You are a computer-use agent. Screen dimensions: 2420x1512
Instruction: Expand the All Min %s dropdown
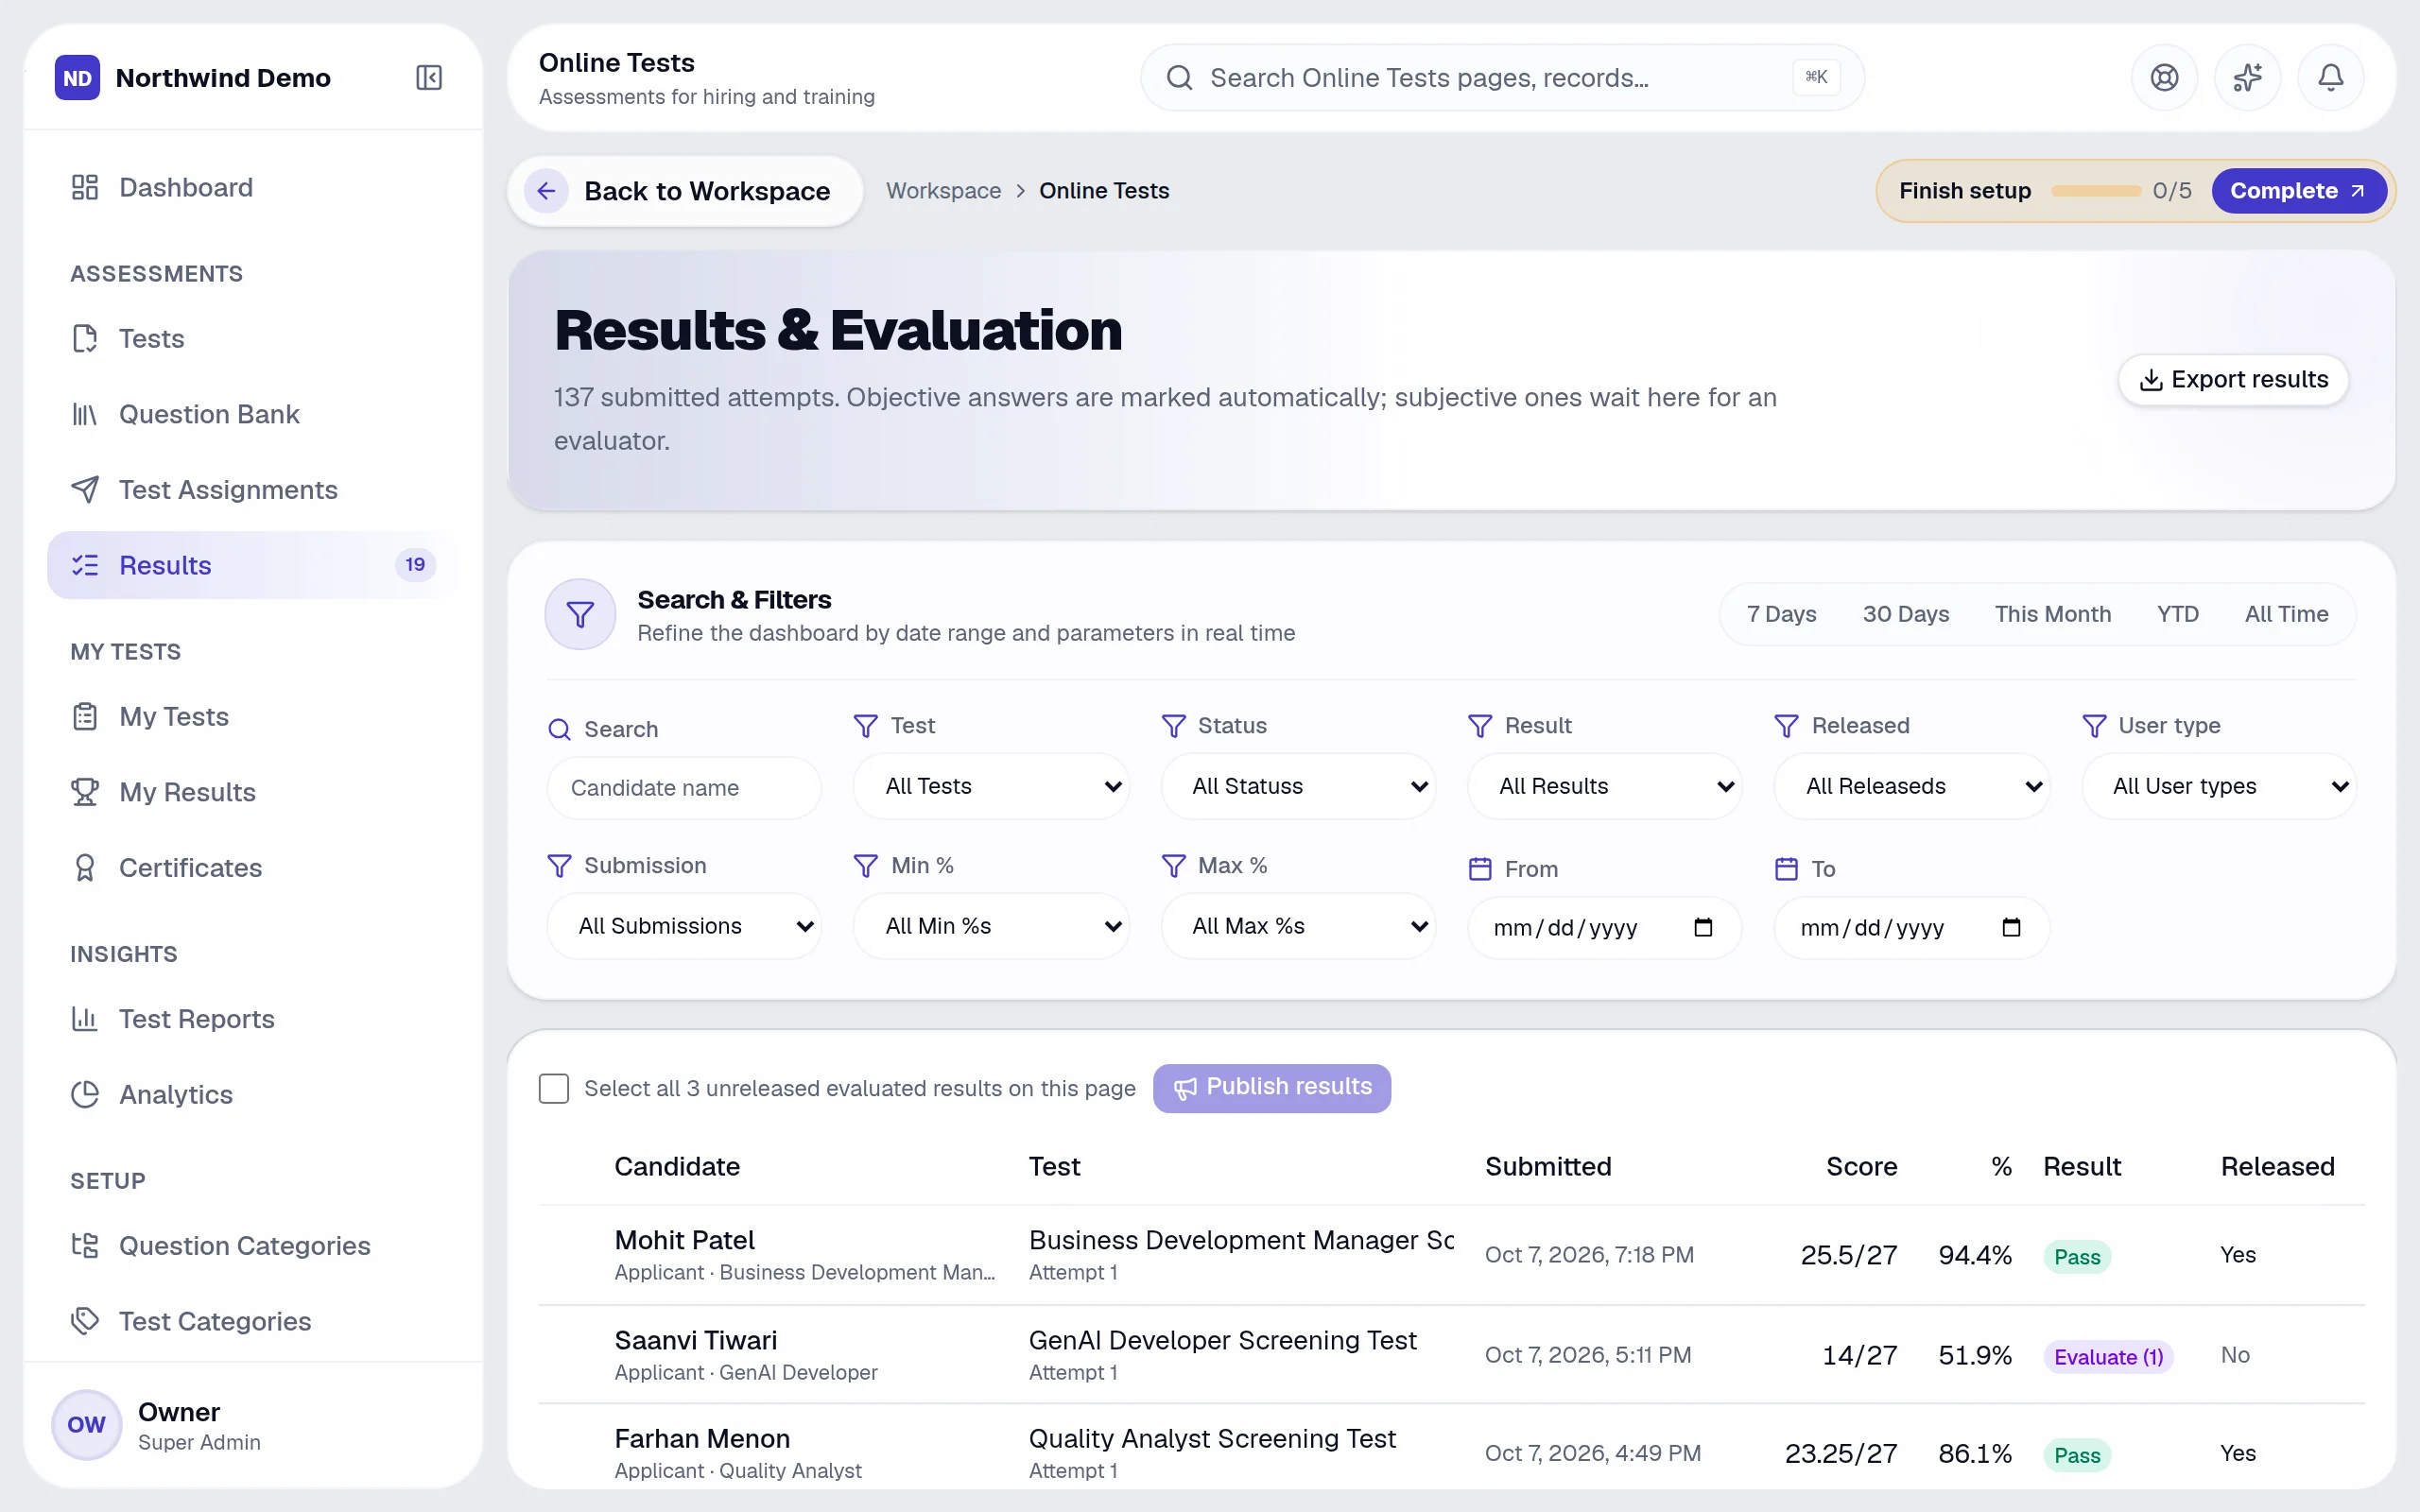(x=991, y=926)
